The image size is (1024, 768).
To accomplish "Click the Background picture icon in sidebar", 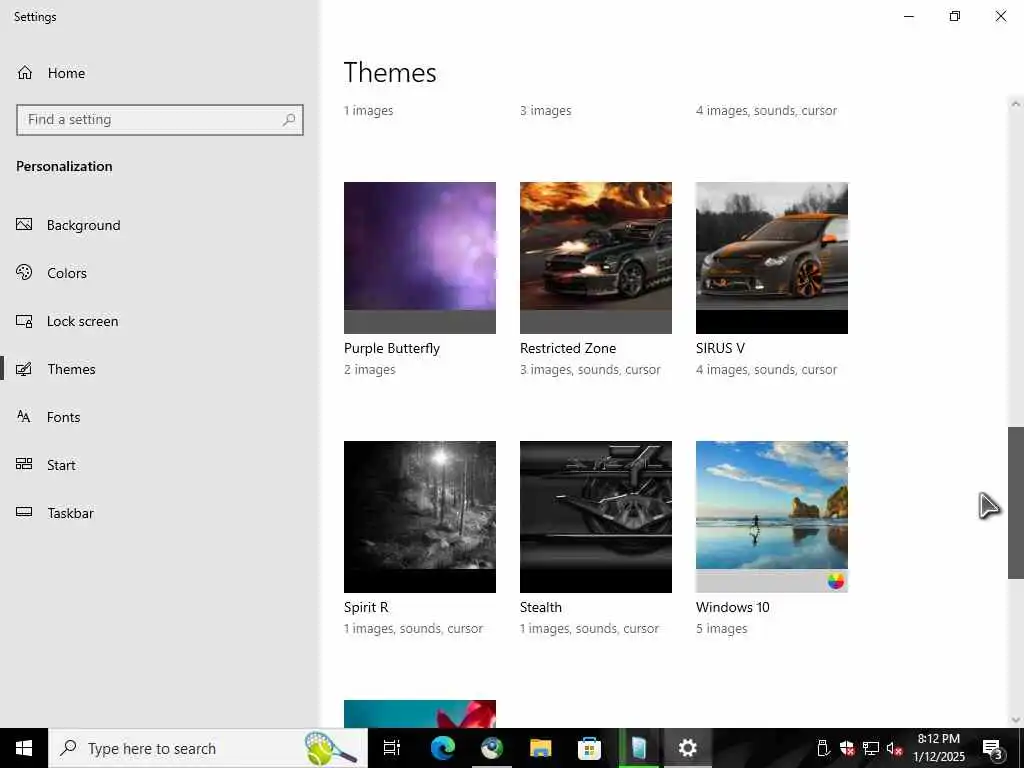I will coord(24,225).
